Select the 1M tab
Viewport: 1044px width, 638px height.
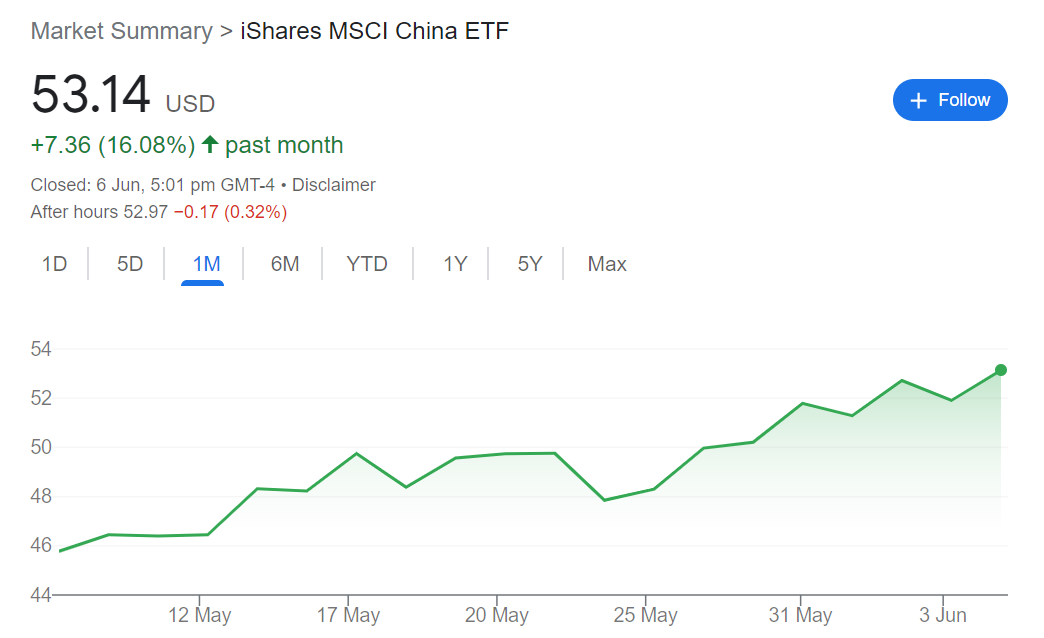(x=206, y=264)
